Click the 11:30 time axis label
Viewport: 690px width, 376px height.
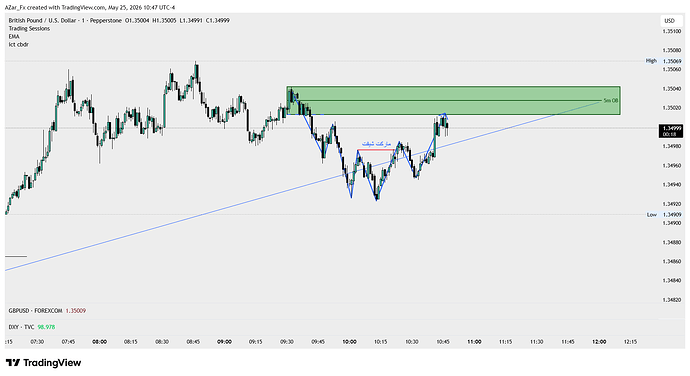[x=536, y=342]
